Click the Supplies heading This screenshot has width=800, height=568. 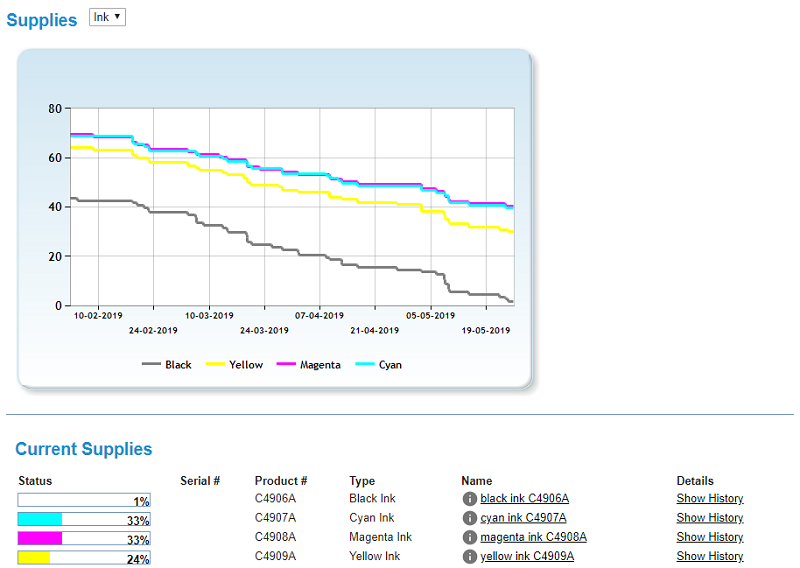coord(42,20)
